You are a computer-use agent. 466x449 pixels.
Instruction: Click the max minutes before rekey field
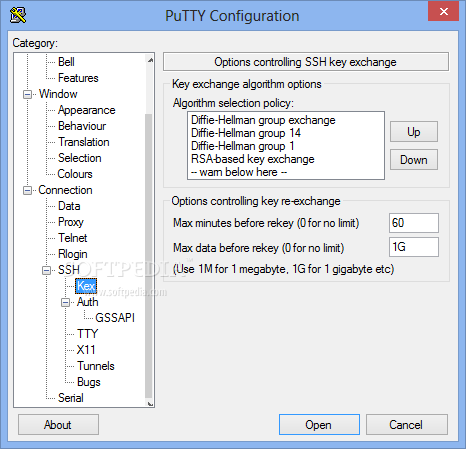(414, 223)
